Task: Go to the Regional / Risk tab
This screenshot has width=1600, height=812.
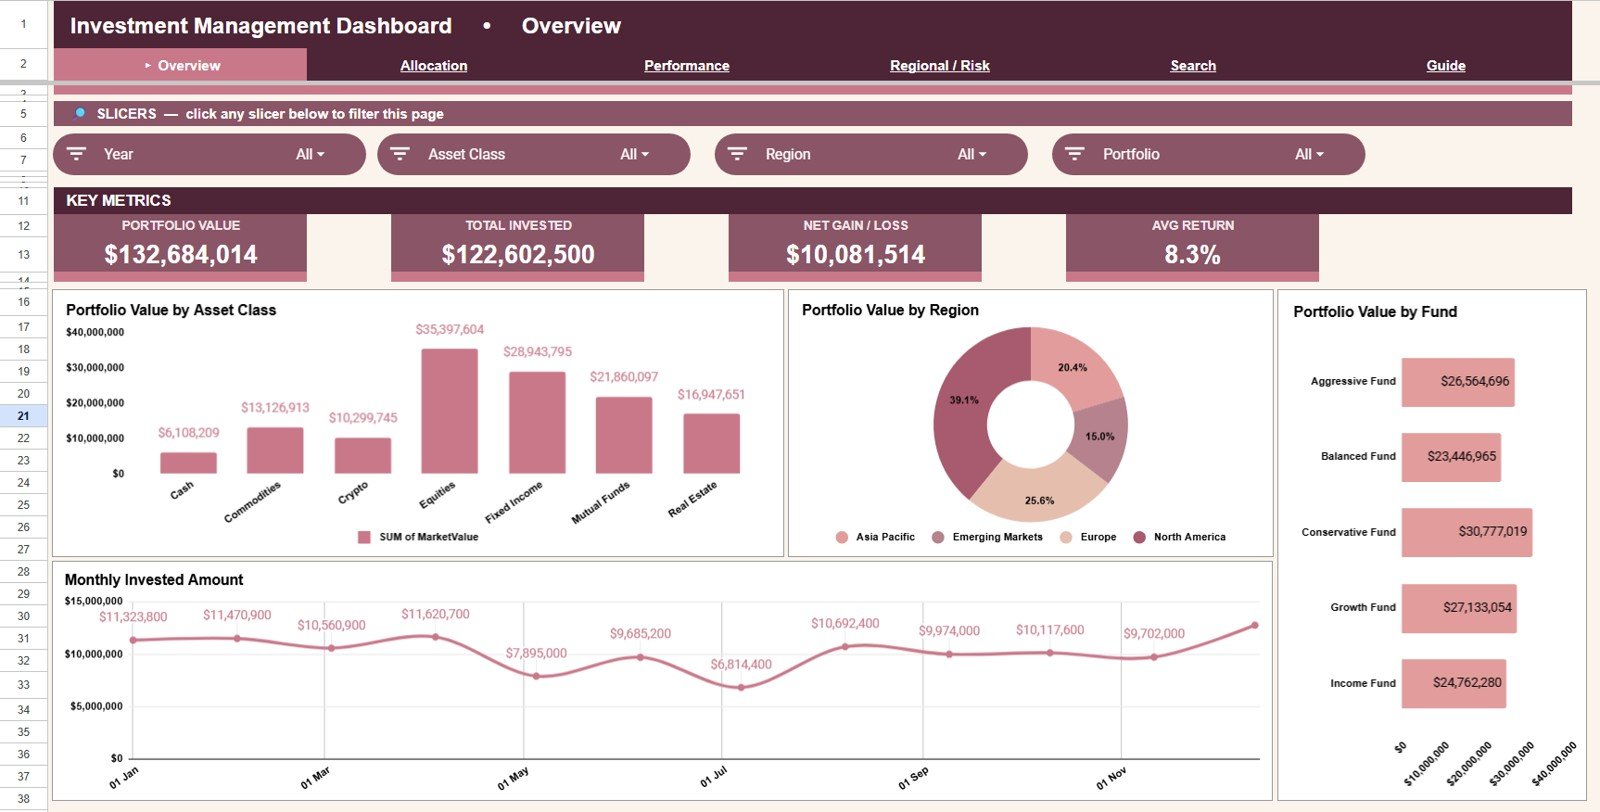Action: click(940, 65)
